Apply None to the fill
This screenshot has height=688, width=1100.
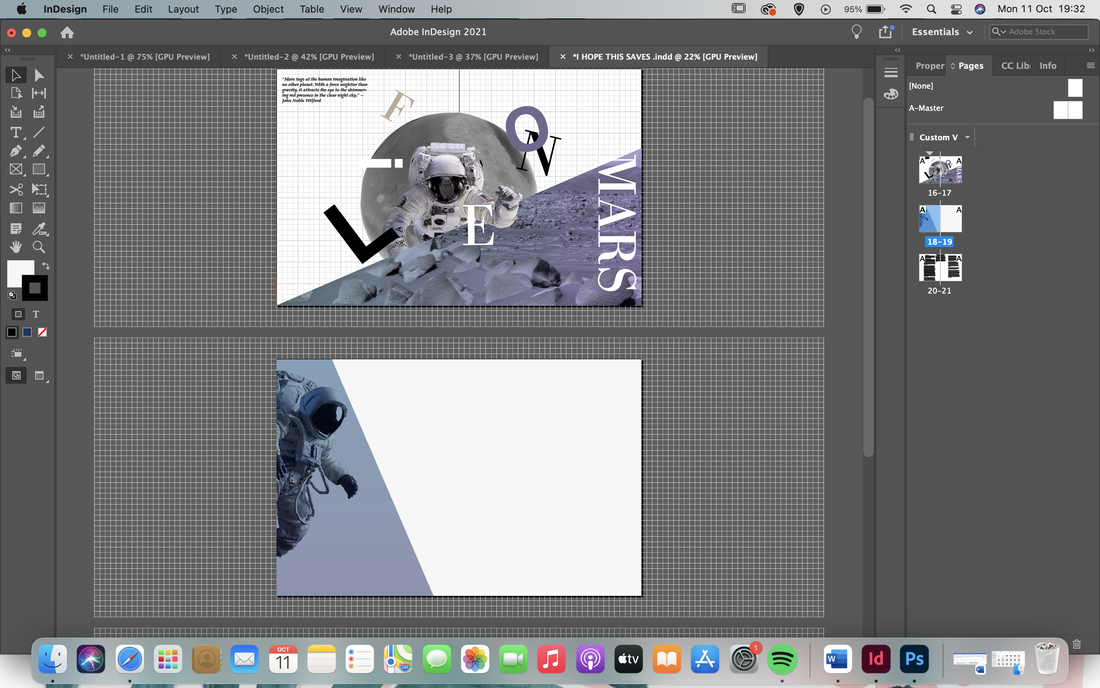coord(42,332)
